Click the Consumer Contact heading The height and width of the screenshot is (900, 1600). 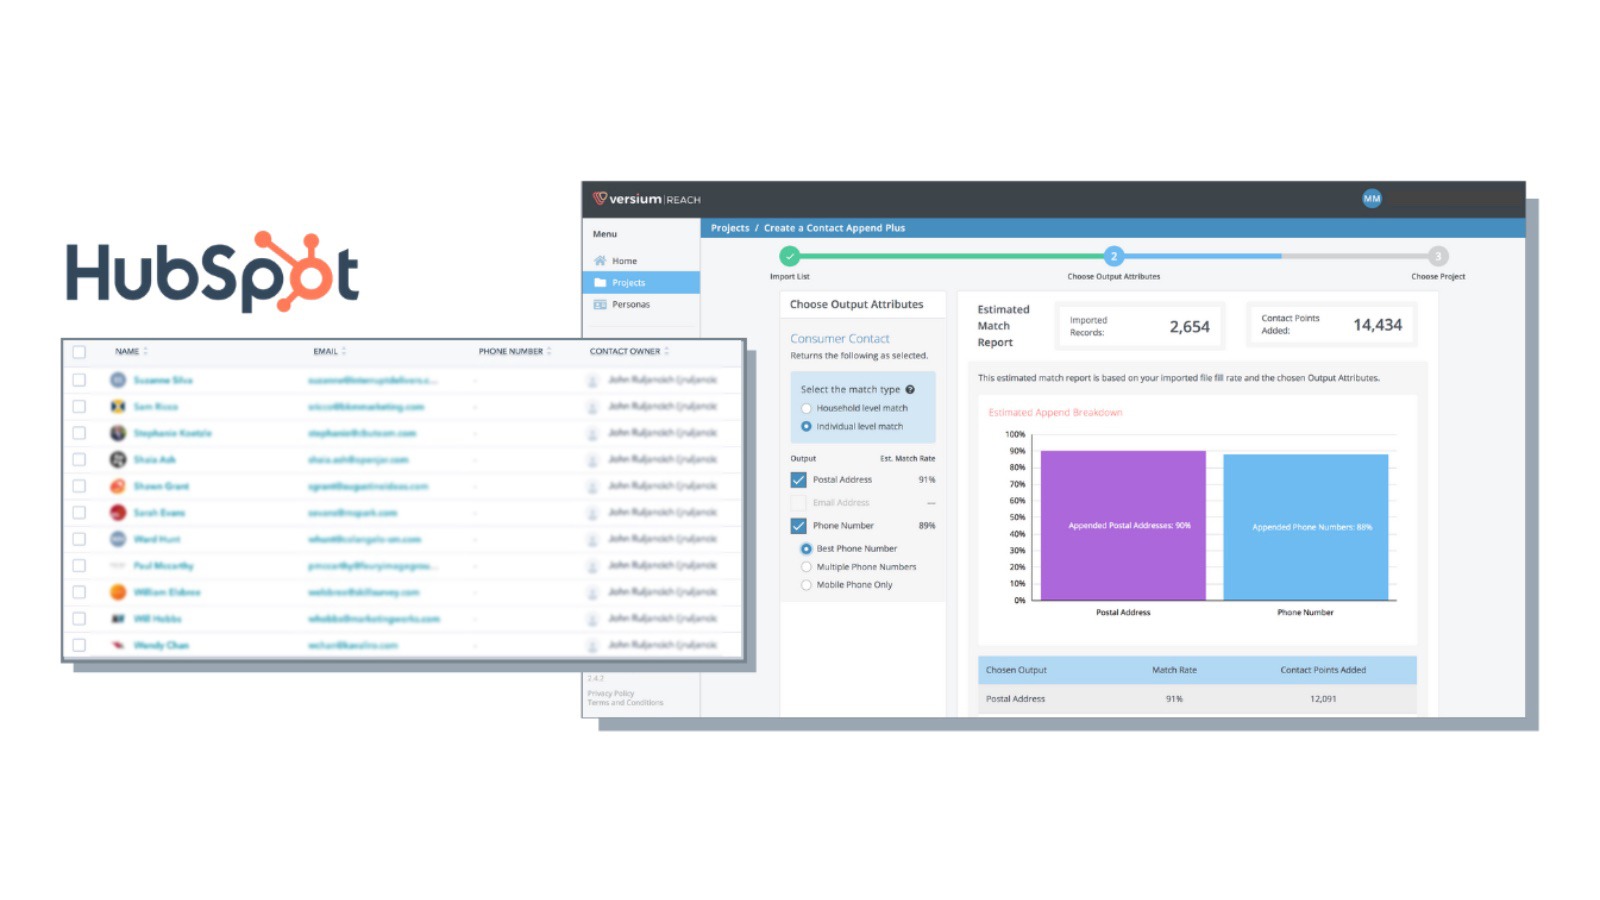tap(840, 339)
